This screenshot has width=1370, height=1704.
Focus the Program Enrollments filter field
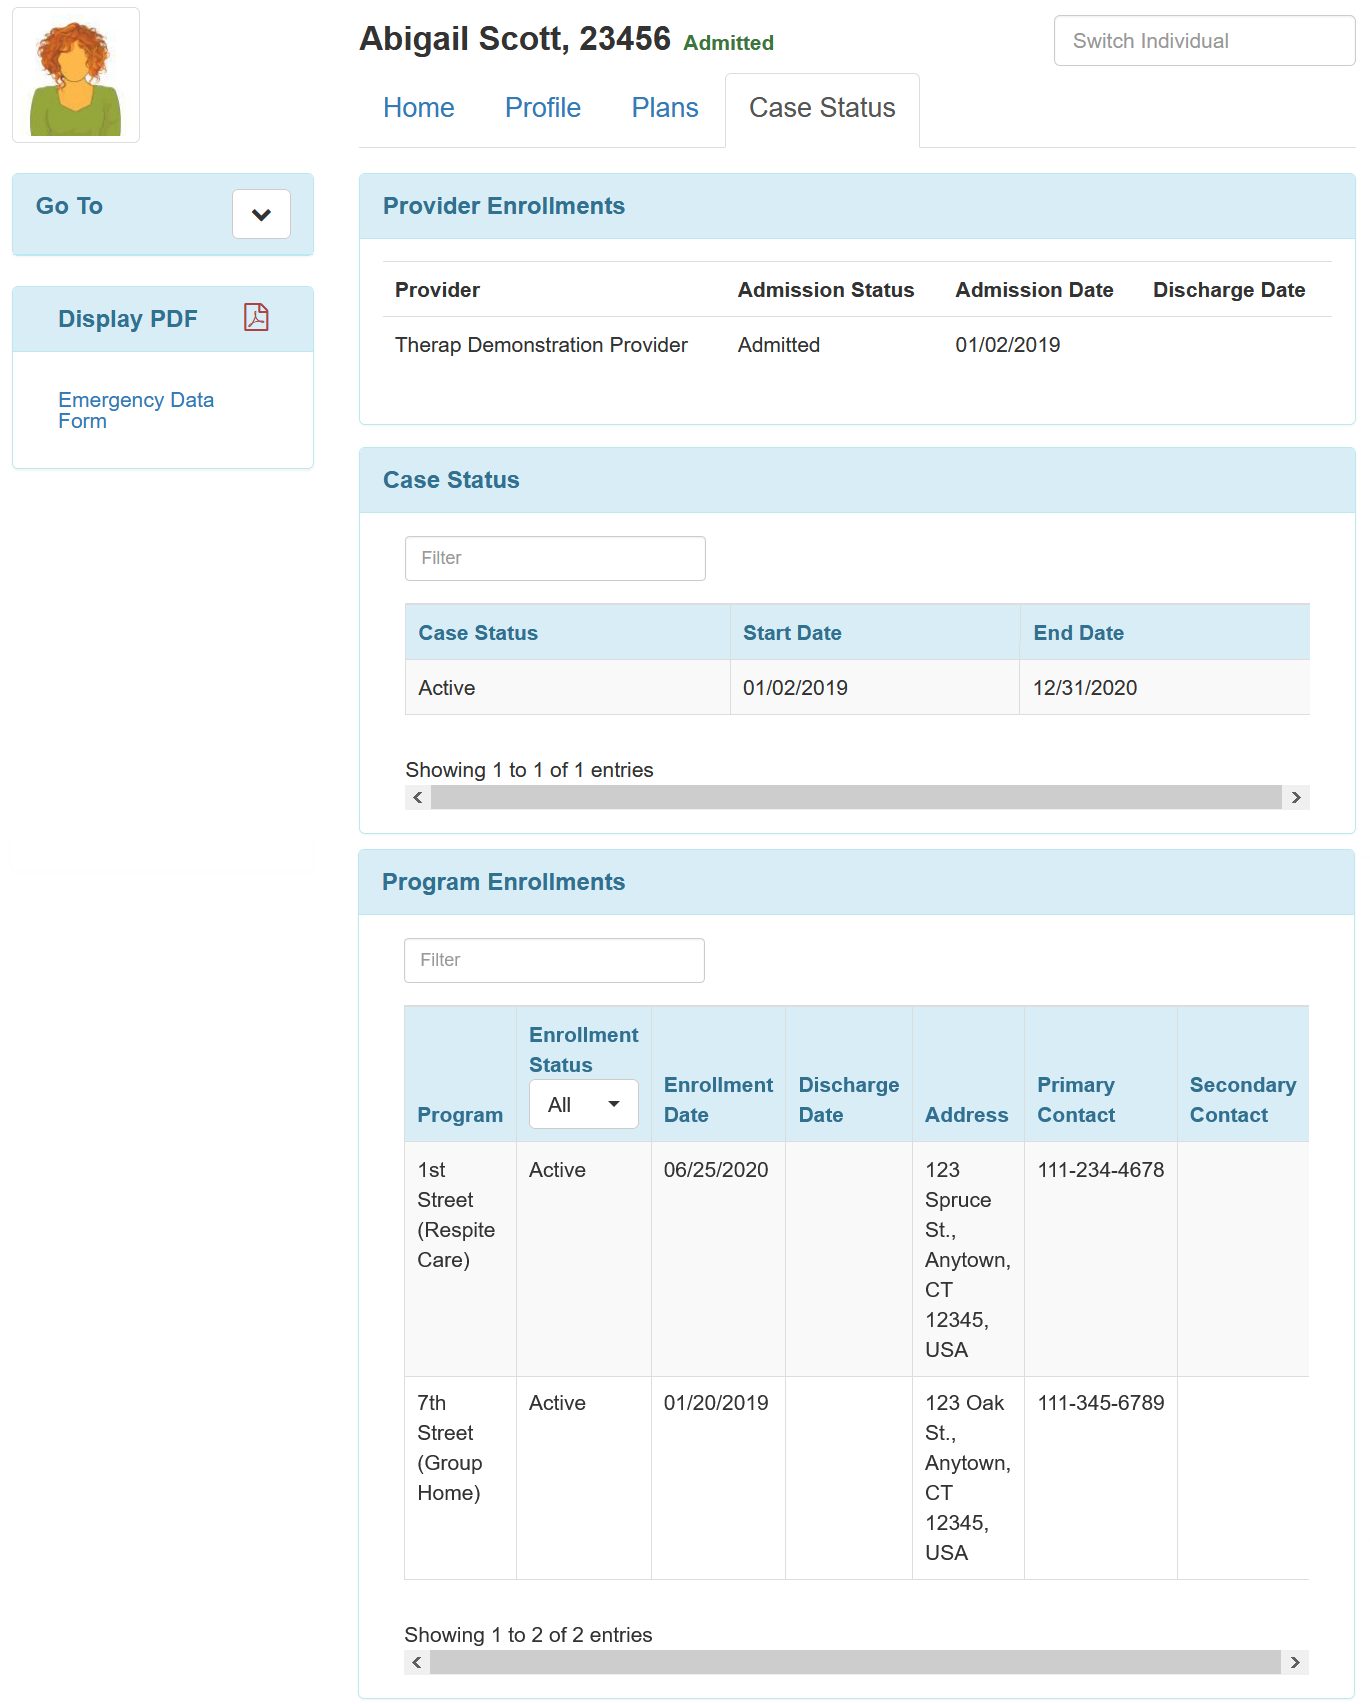554,960
